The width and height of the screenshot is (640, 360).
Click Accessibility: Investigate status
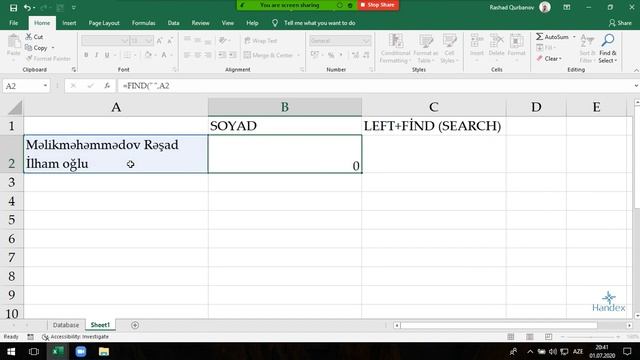point(75,337)
